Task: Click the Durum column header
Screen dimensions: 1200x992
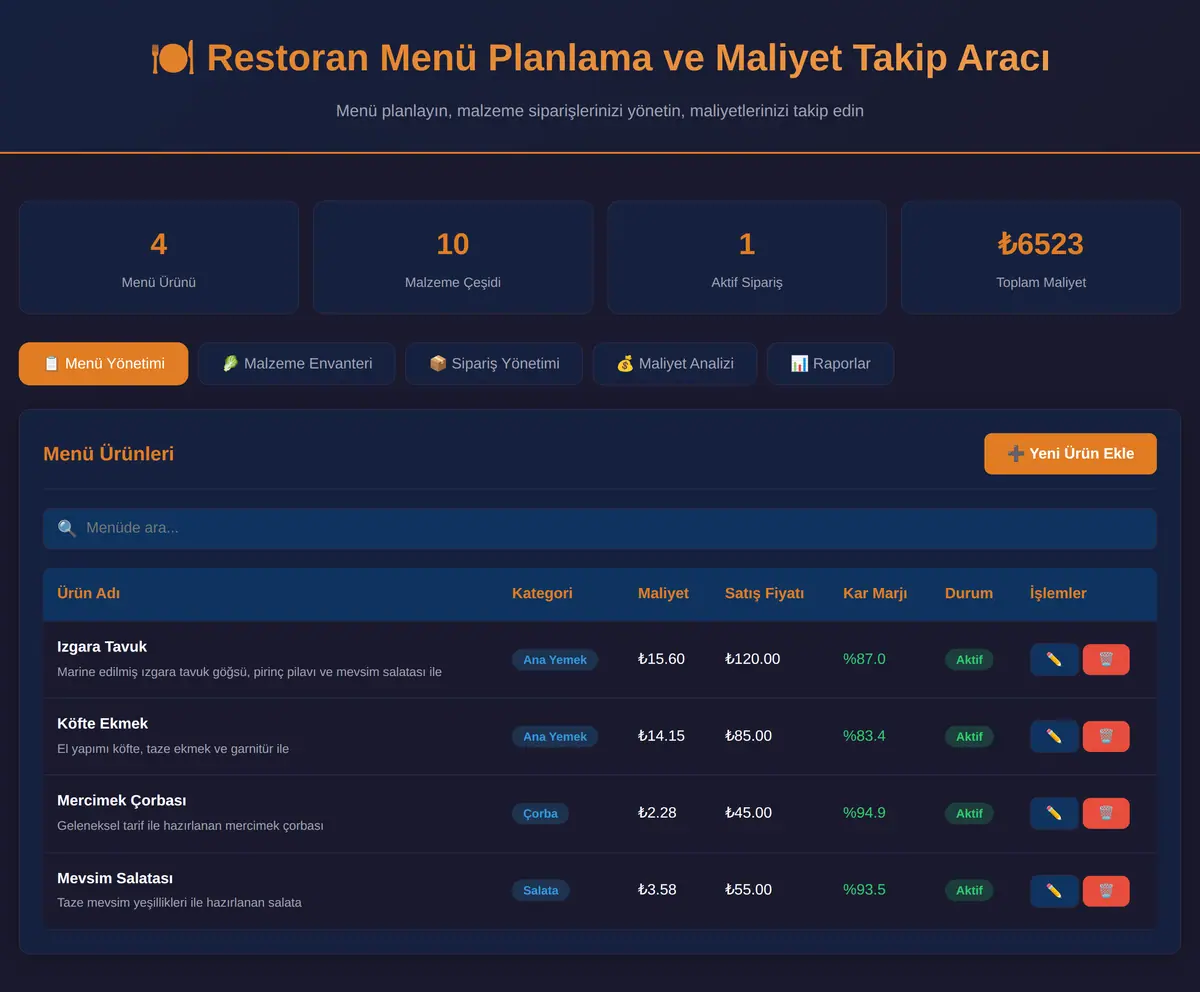Action: click(969, 593)
